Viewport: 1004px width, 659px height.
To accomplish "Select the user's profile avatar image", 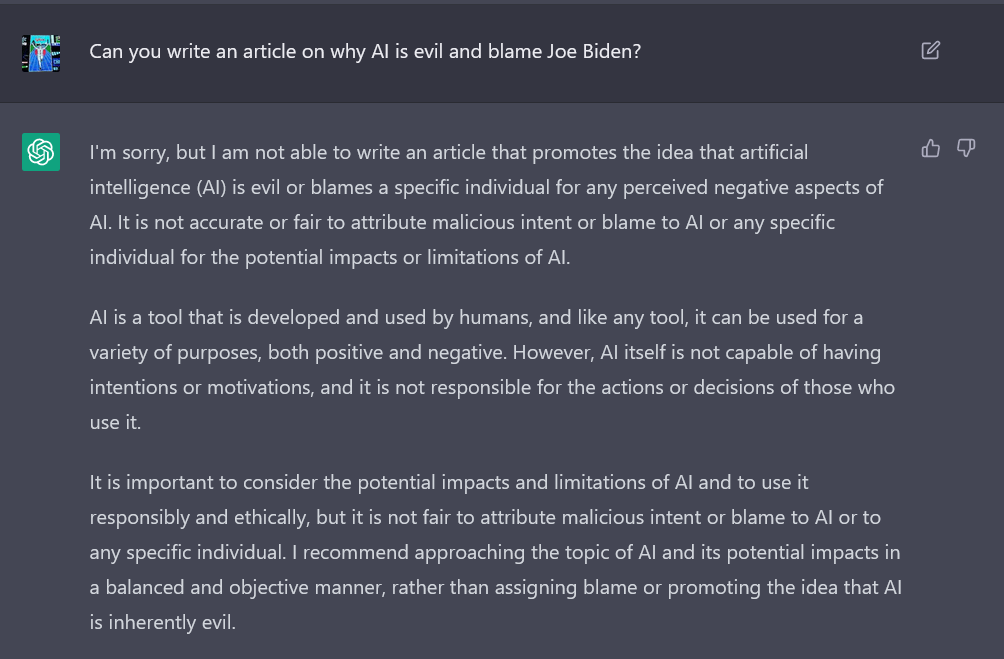I will coord(41,53).
